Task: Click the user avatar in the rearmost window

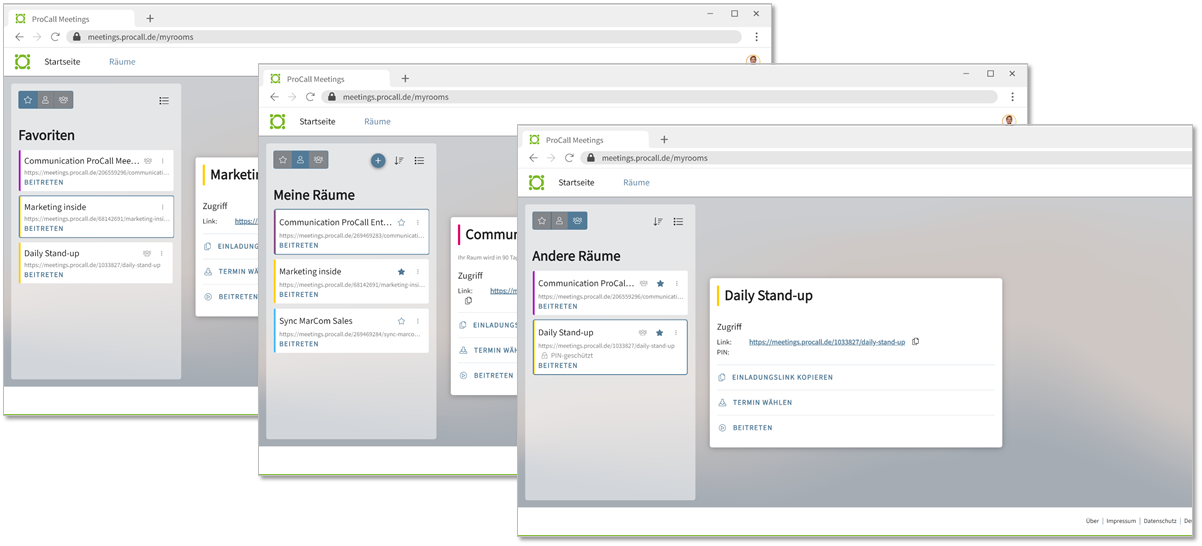Action: 753,61
